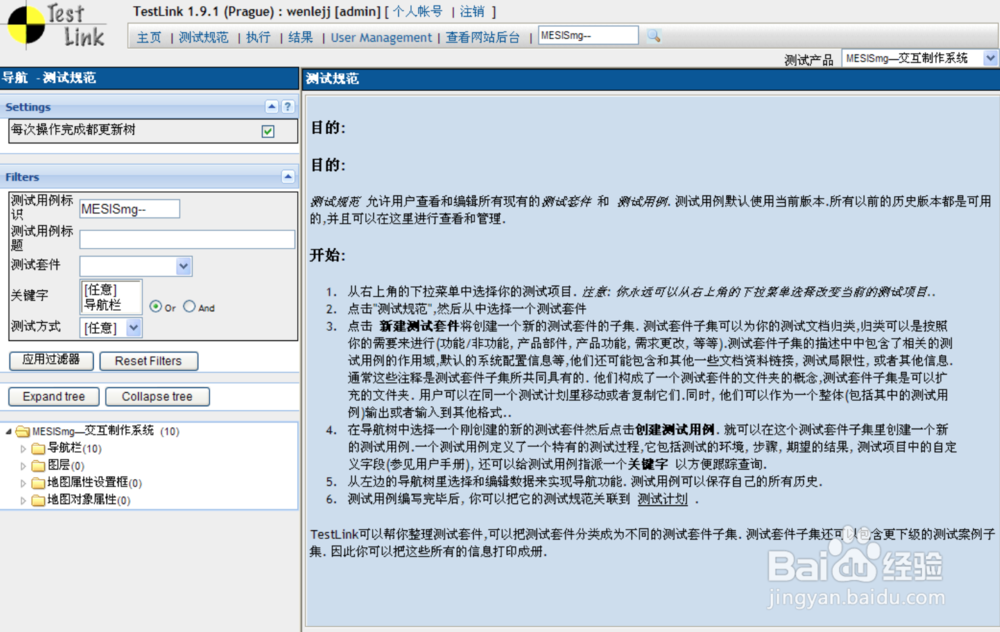The width and height of the screenshot is (1000, 632).
Task: Click the 地图属性设置框(0) folder icon
Action: point(36,482)
